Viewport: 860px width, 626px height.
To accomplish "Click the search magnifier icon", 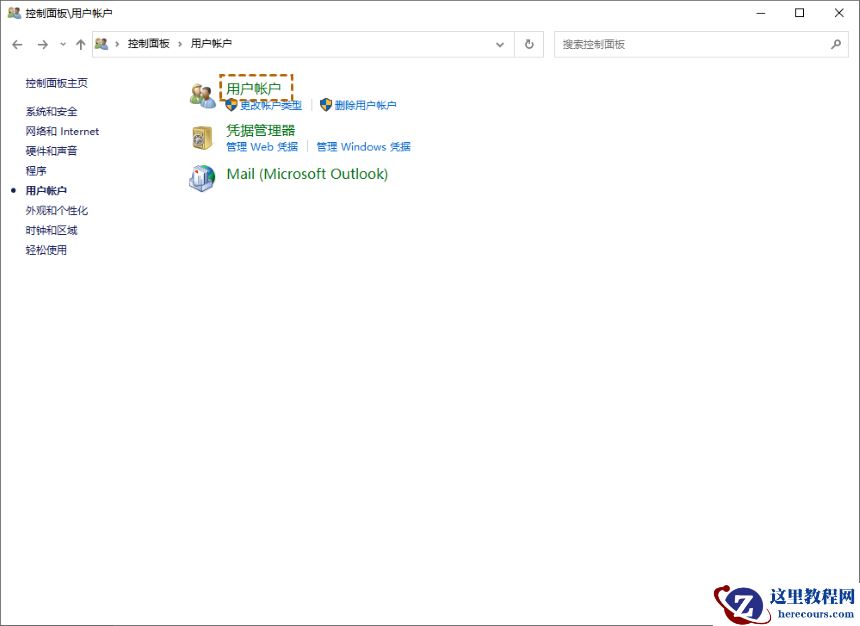I will (835, 44).
